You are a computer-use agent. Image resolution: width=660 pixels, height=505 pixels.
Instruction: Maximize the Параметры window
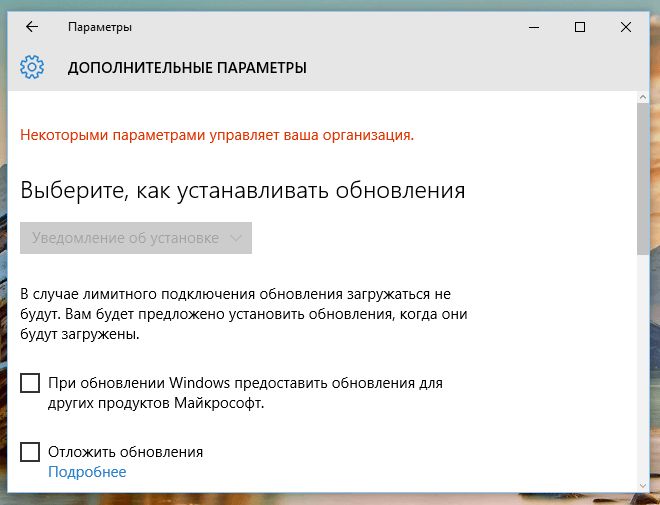coord(580,27)
